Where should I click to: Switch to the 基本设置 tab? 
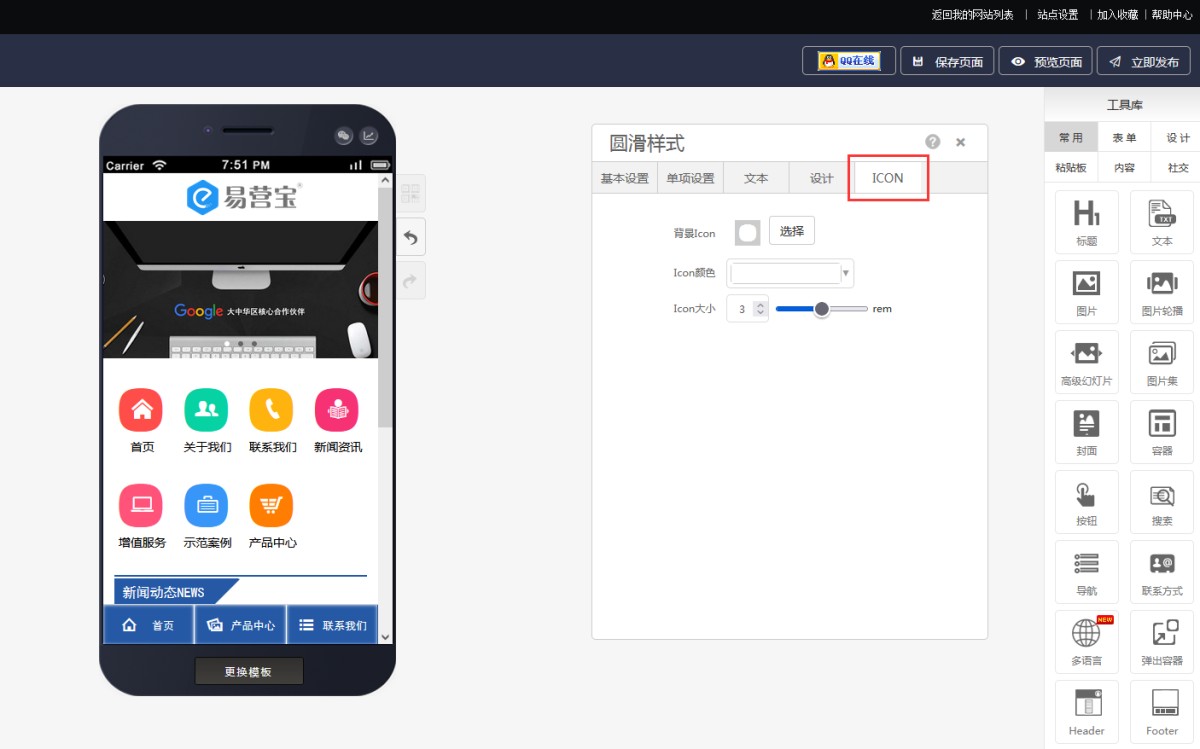(x=625, y=178)
